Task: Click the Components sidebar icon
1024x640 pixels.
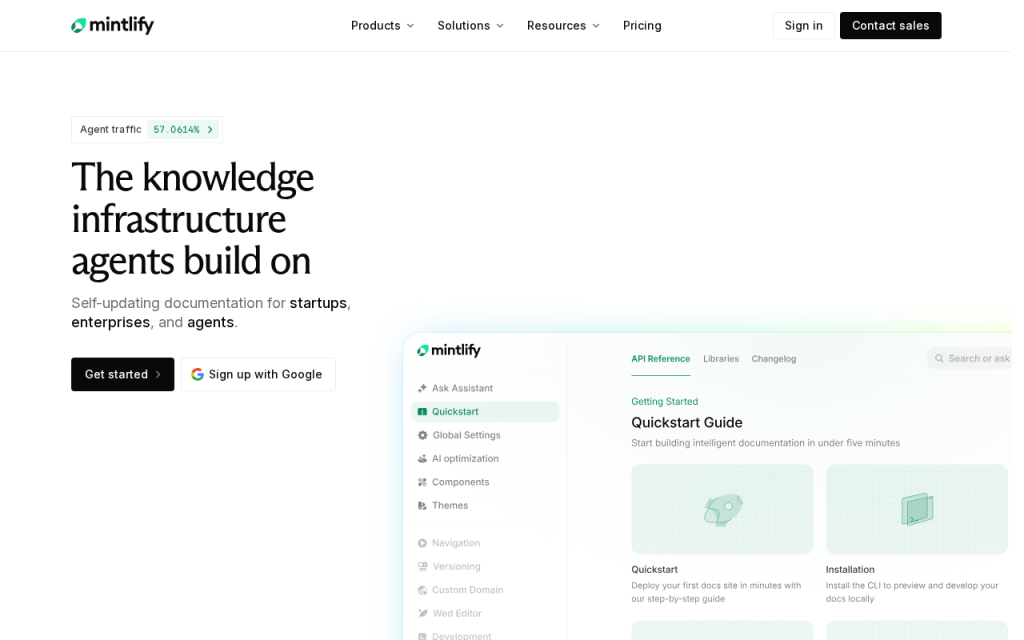Action: [422, 482]
